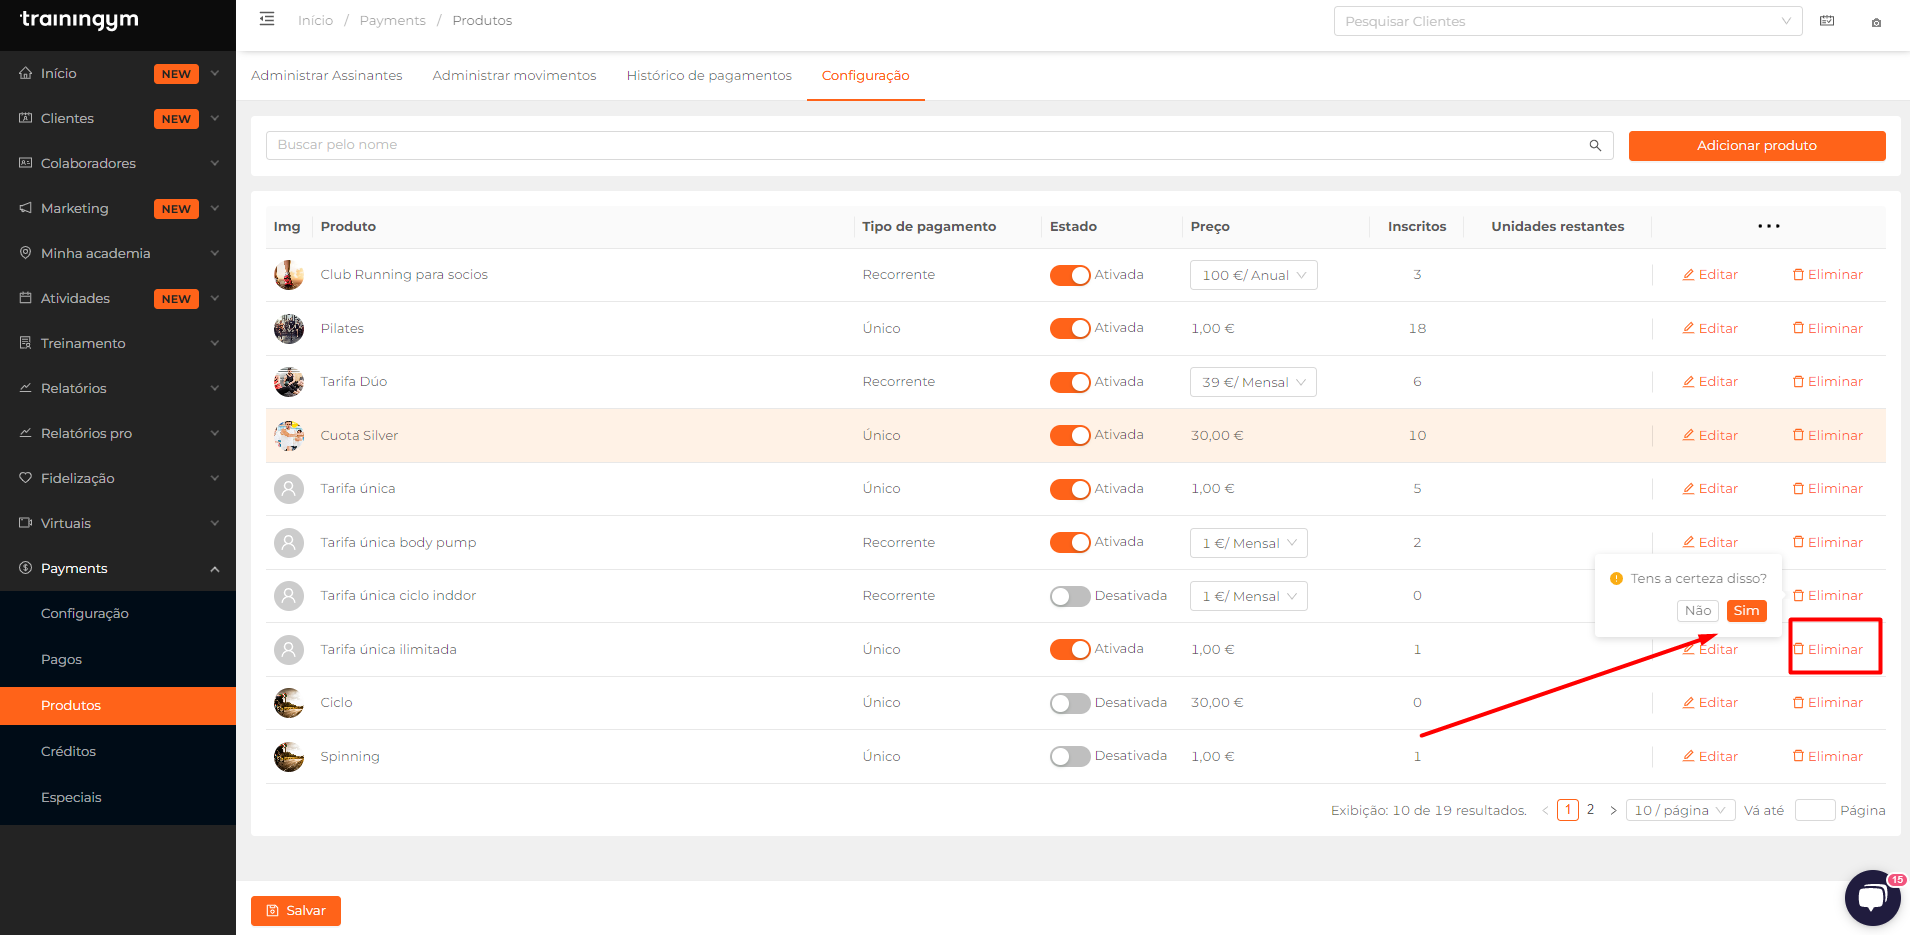Activate Tarifa única ciclo indoor switch
The image size is (1910, 935).
coord(1070,596)
